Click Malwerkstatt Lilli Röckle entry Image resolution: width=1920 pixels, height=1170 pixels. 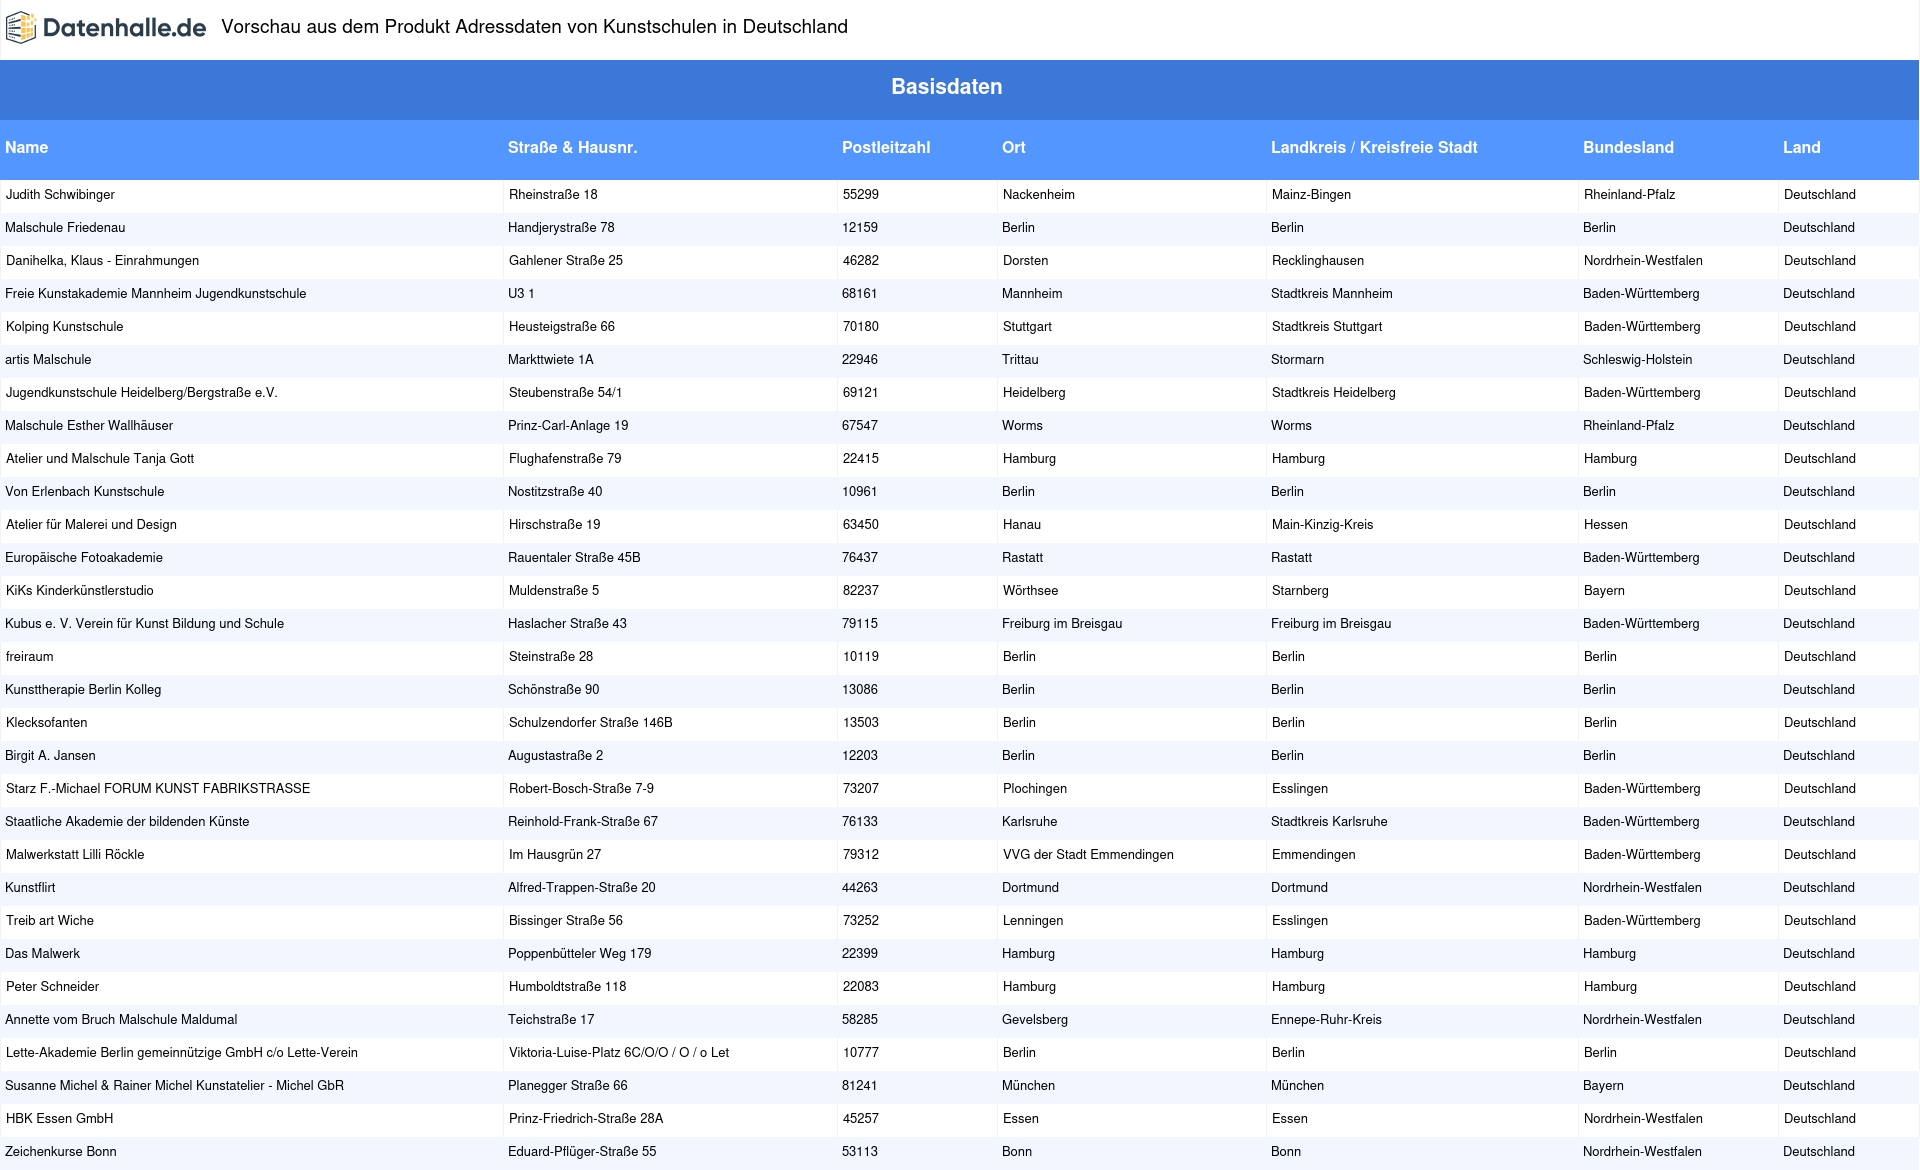click(x=75, y=855)
